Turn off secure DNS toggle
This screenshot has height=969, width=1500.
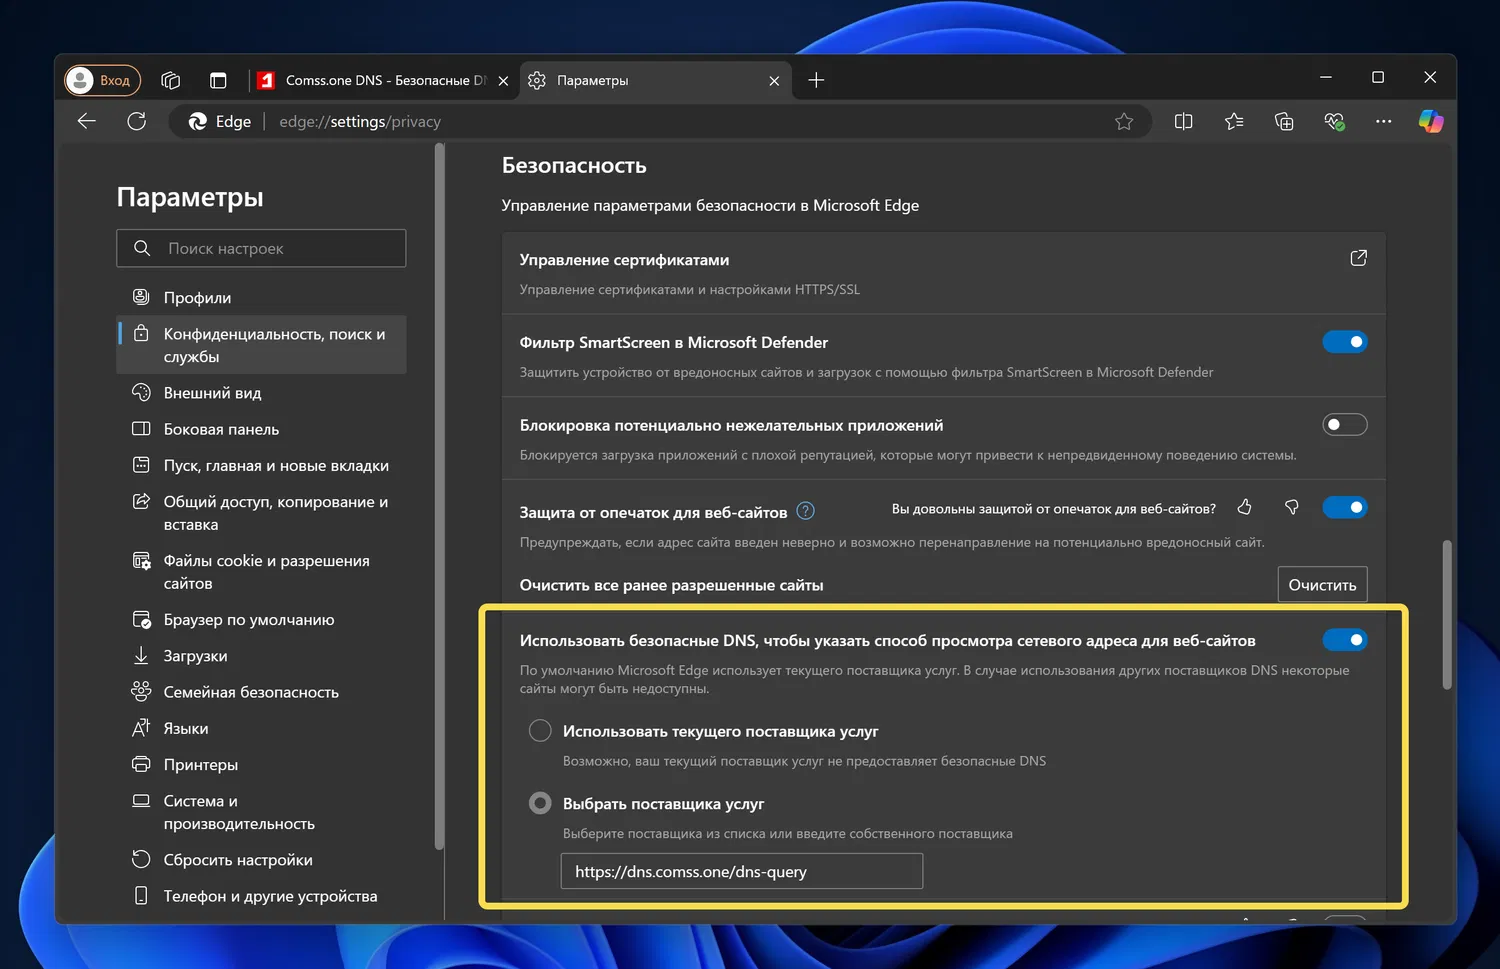(1344, 640)
